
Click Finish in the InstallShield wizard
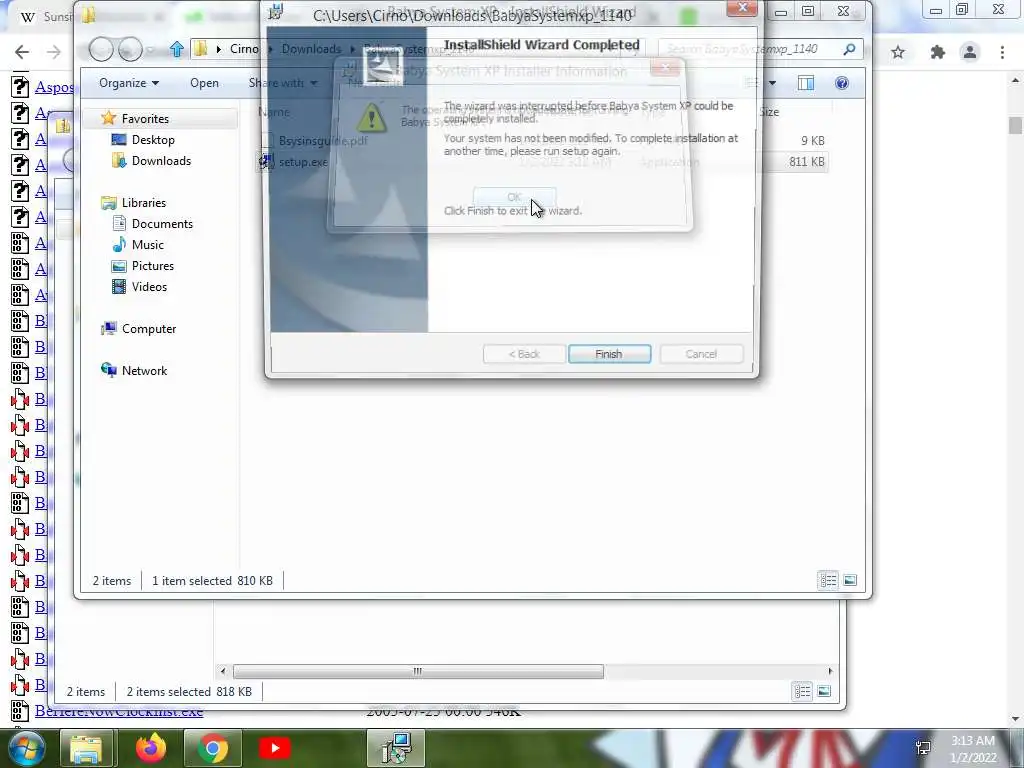pyautogui.click(x=609, y=354)
